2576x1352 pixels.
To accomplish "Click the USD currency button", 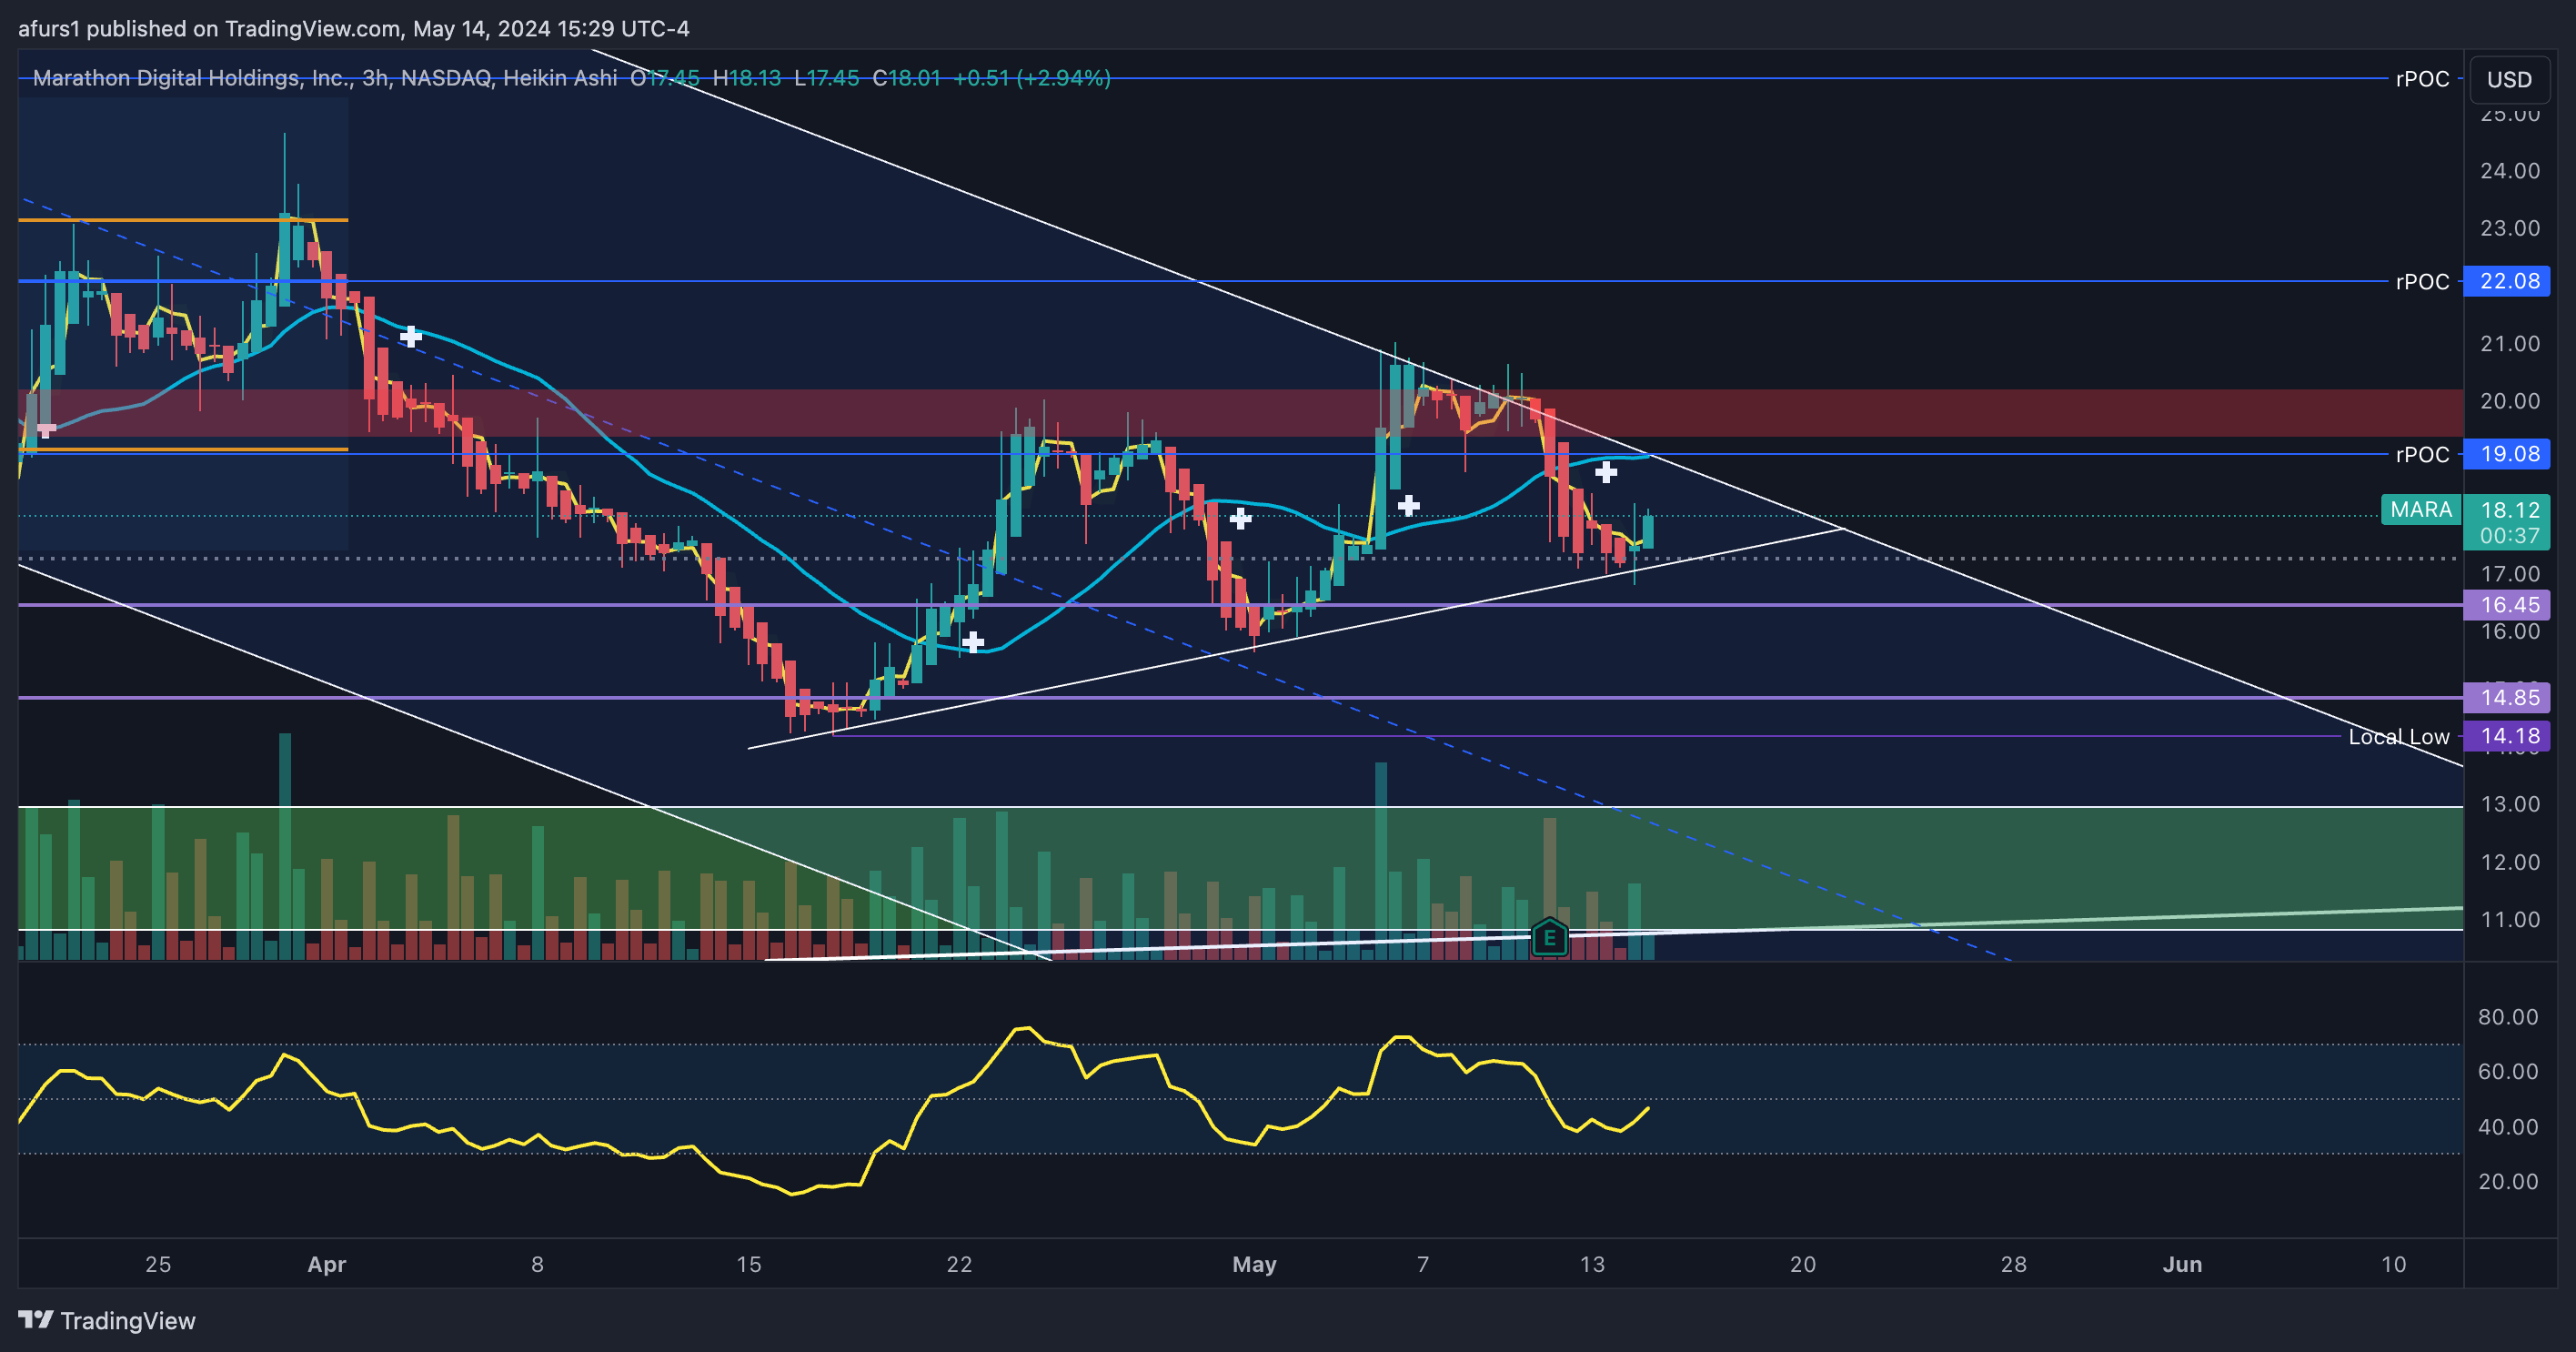I will pyautogui.click(x=2509, y=79).
